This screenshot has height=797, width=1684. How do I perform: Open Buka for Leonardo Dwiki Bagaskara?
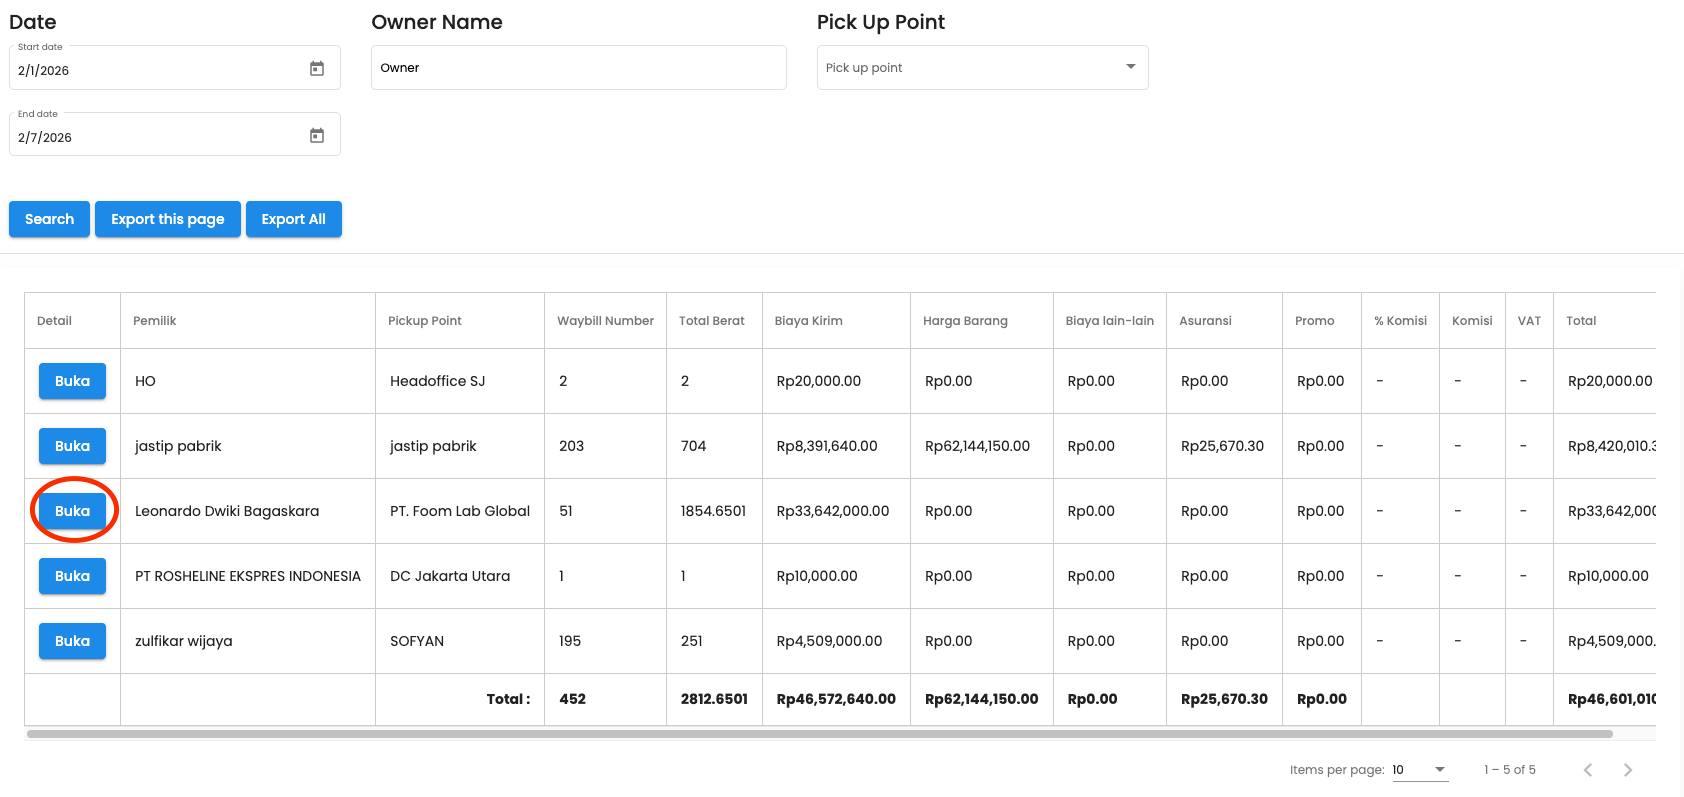point(72,511)
